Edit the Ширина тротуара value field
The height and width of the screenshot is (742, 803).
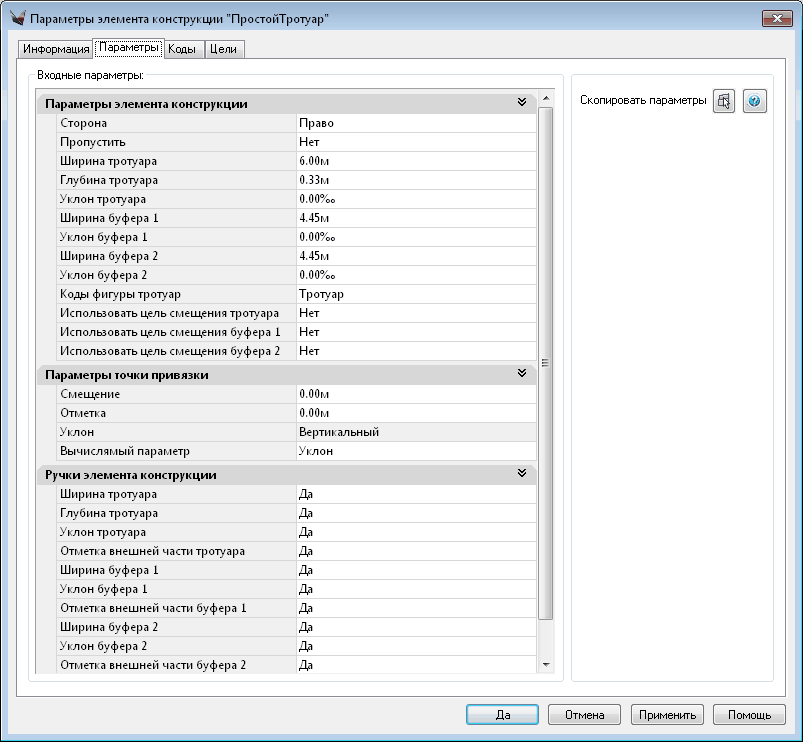(x=414, y=161)
